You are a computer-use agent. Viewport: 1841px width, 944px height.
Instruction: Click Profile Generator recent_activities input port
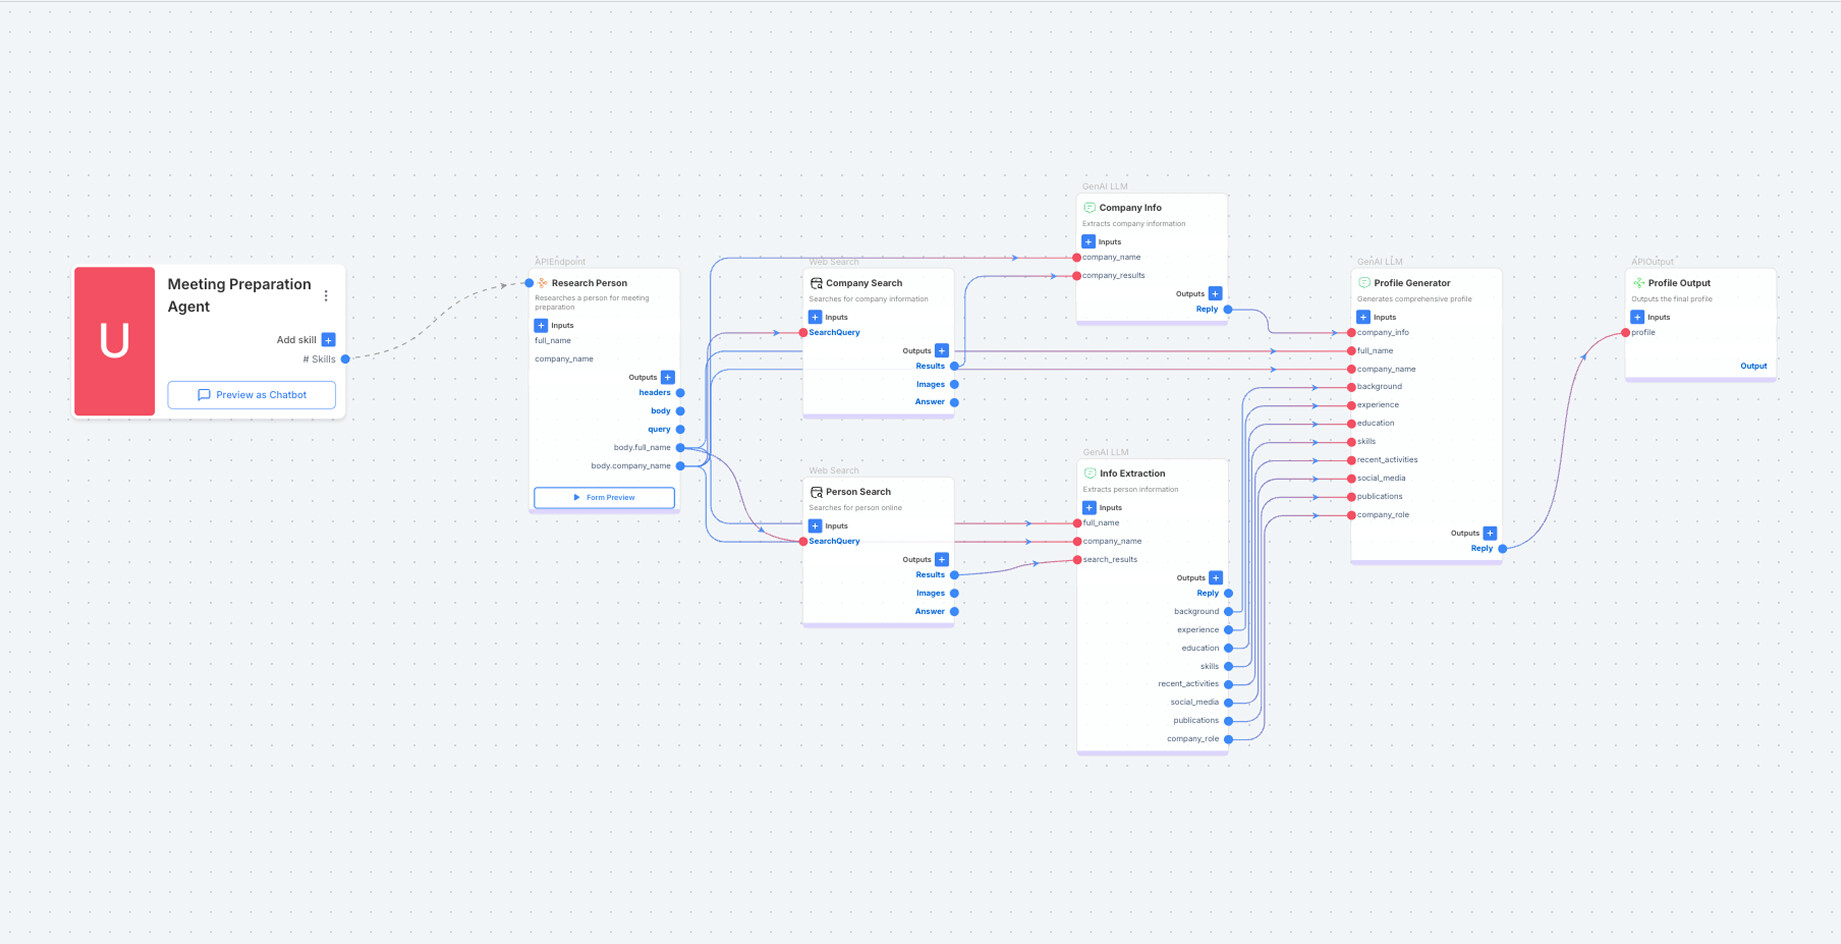[1351, 460]
